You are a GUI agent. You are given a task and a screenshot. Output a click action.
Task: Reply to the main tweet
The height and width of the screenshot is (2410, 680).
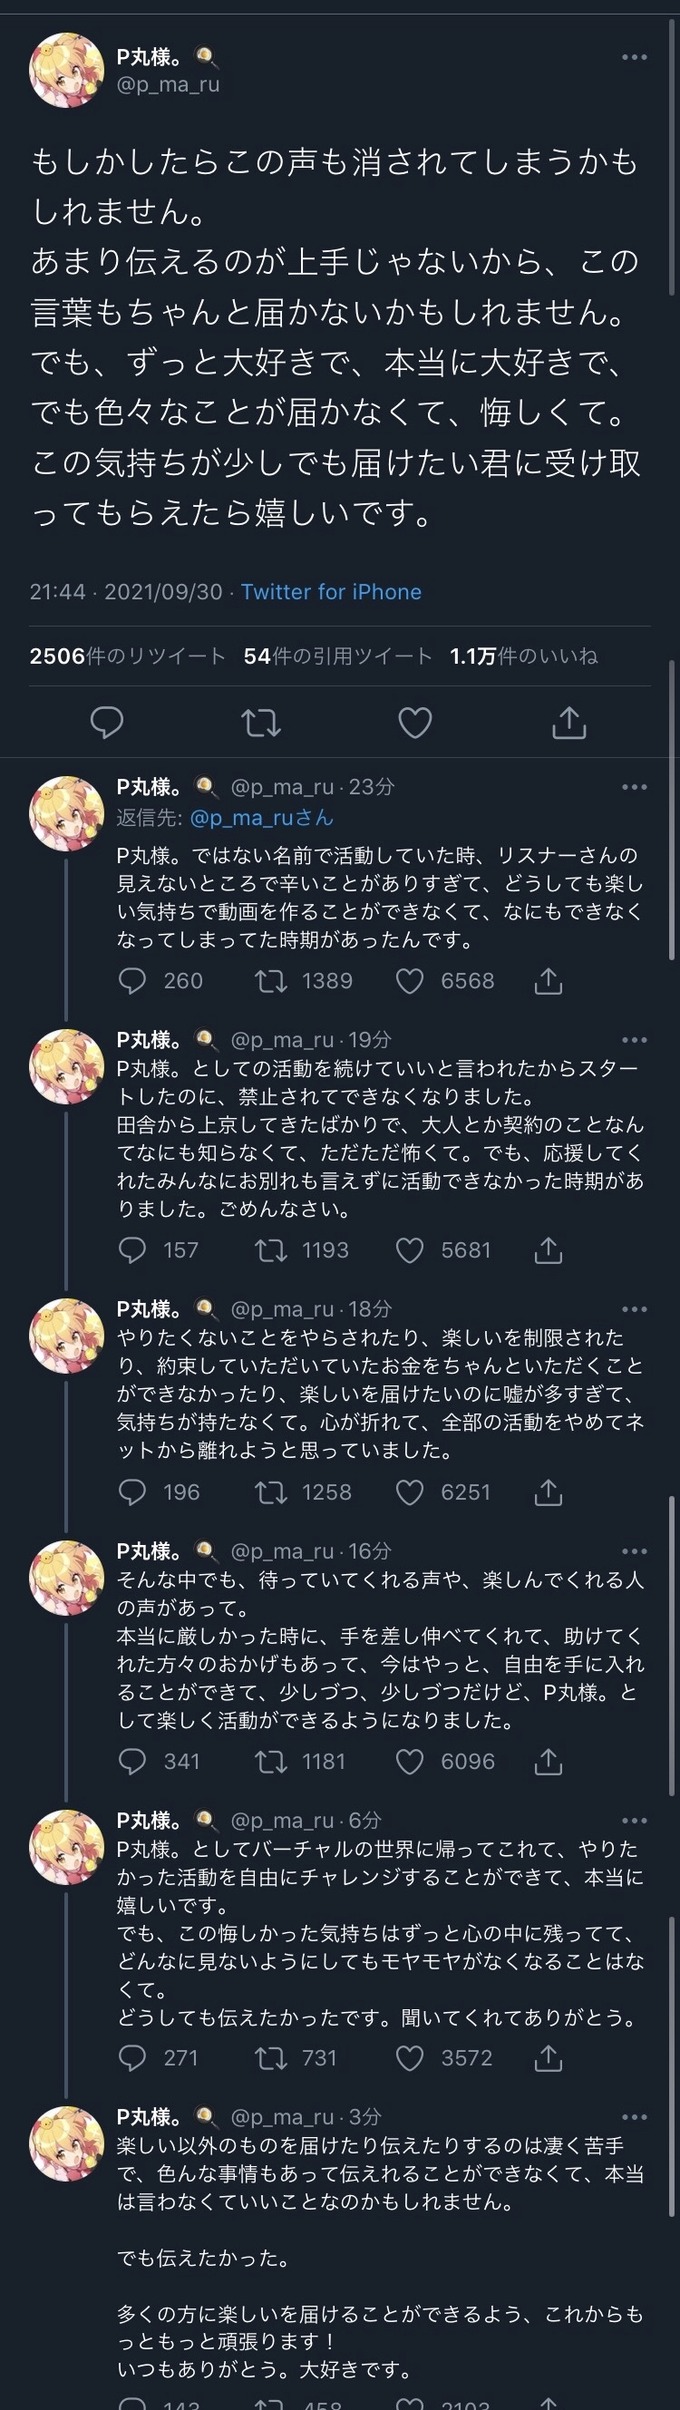(107, 722)
